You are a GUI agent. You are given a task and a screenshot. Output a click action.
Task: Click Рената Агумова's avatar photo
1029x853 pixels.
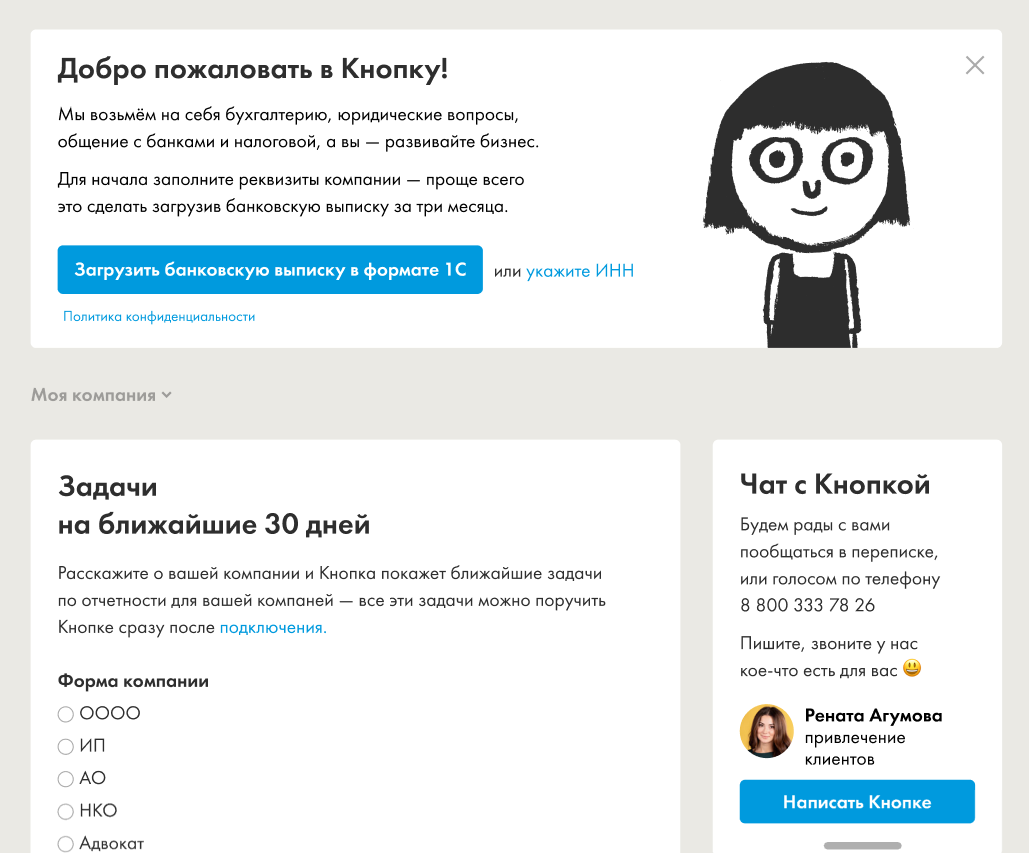(x=766, y=731)
